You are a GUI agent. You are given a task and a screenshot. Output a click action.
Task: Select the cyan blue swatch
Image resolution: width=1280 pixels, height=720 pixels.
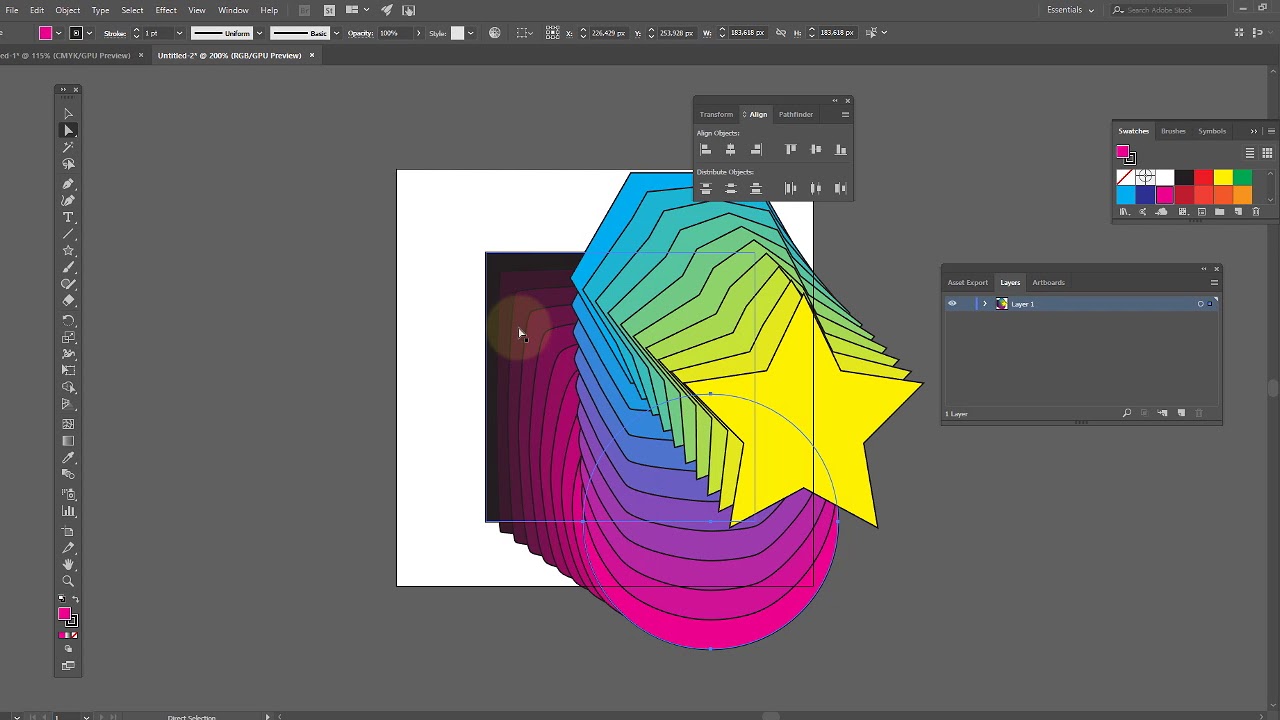point(1126,195)
